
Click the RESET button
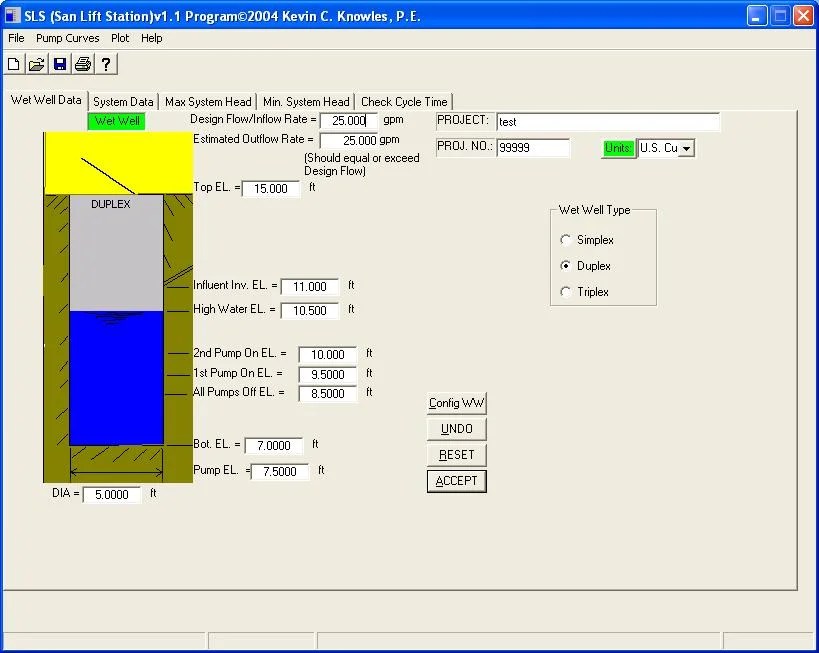456,454
